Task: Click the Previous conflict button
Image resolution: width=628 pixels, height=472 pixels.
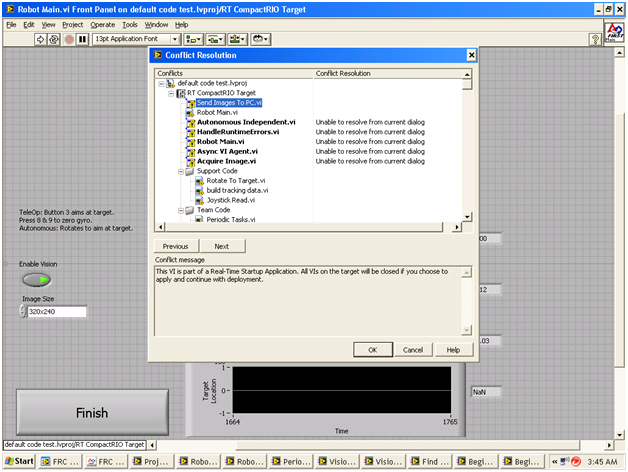Action: point(176,246)
